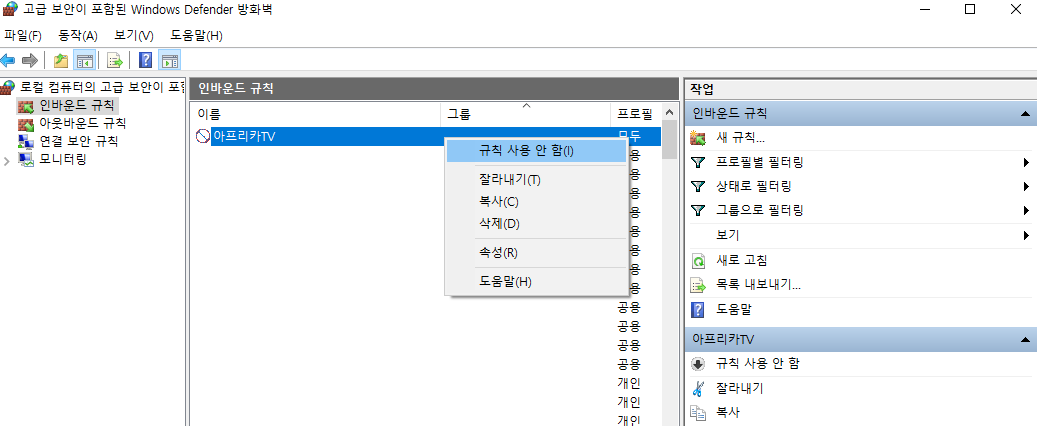Click the Back arrow toolbar icon

tap(7, 61)
